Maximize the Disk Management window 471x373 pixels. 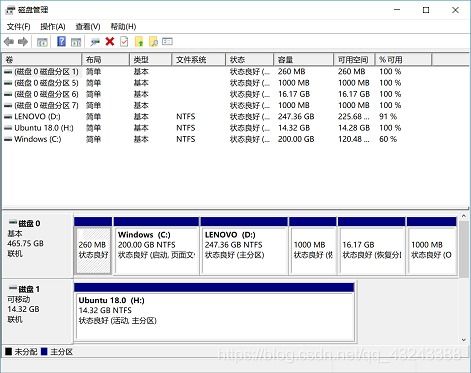click(x=426, y=10)
